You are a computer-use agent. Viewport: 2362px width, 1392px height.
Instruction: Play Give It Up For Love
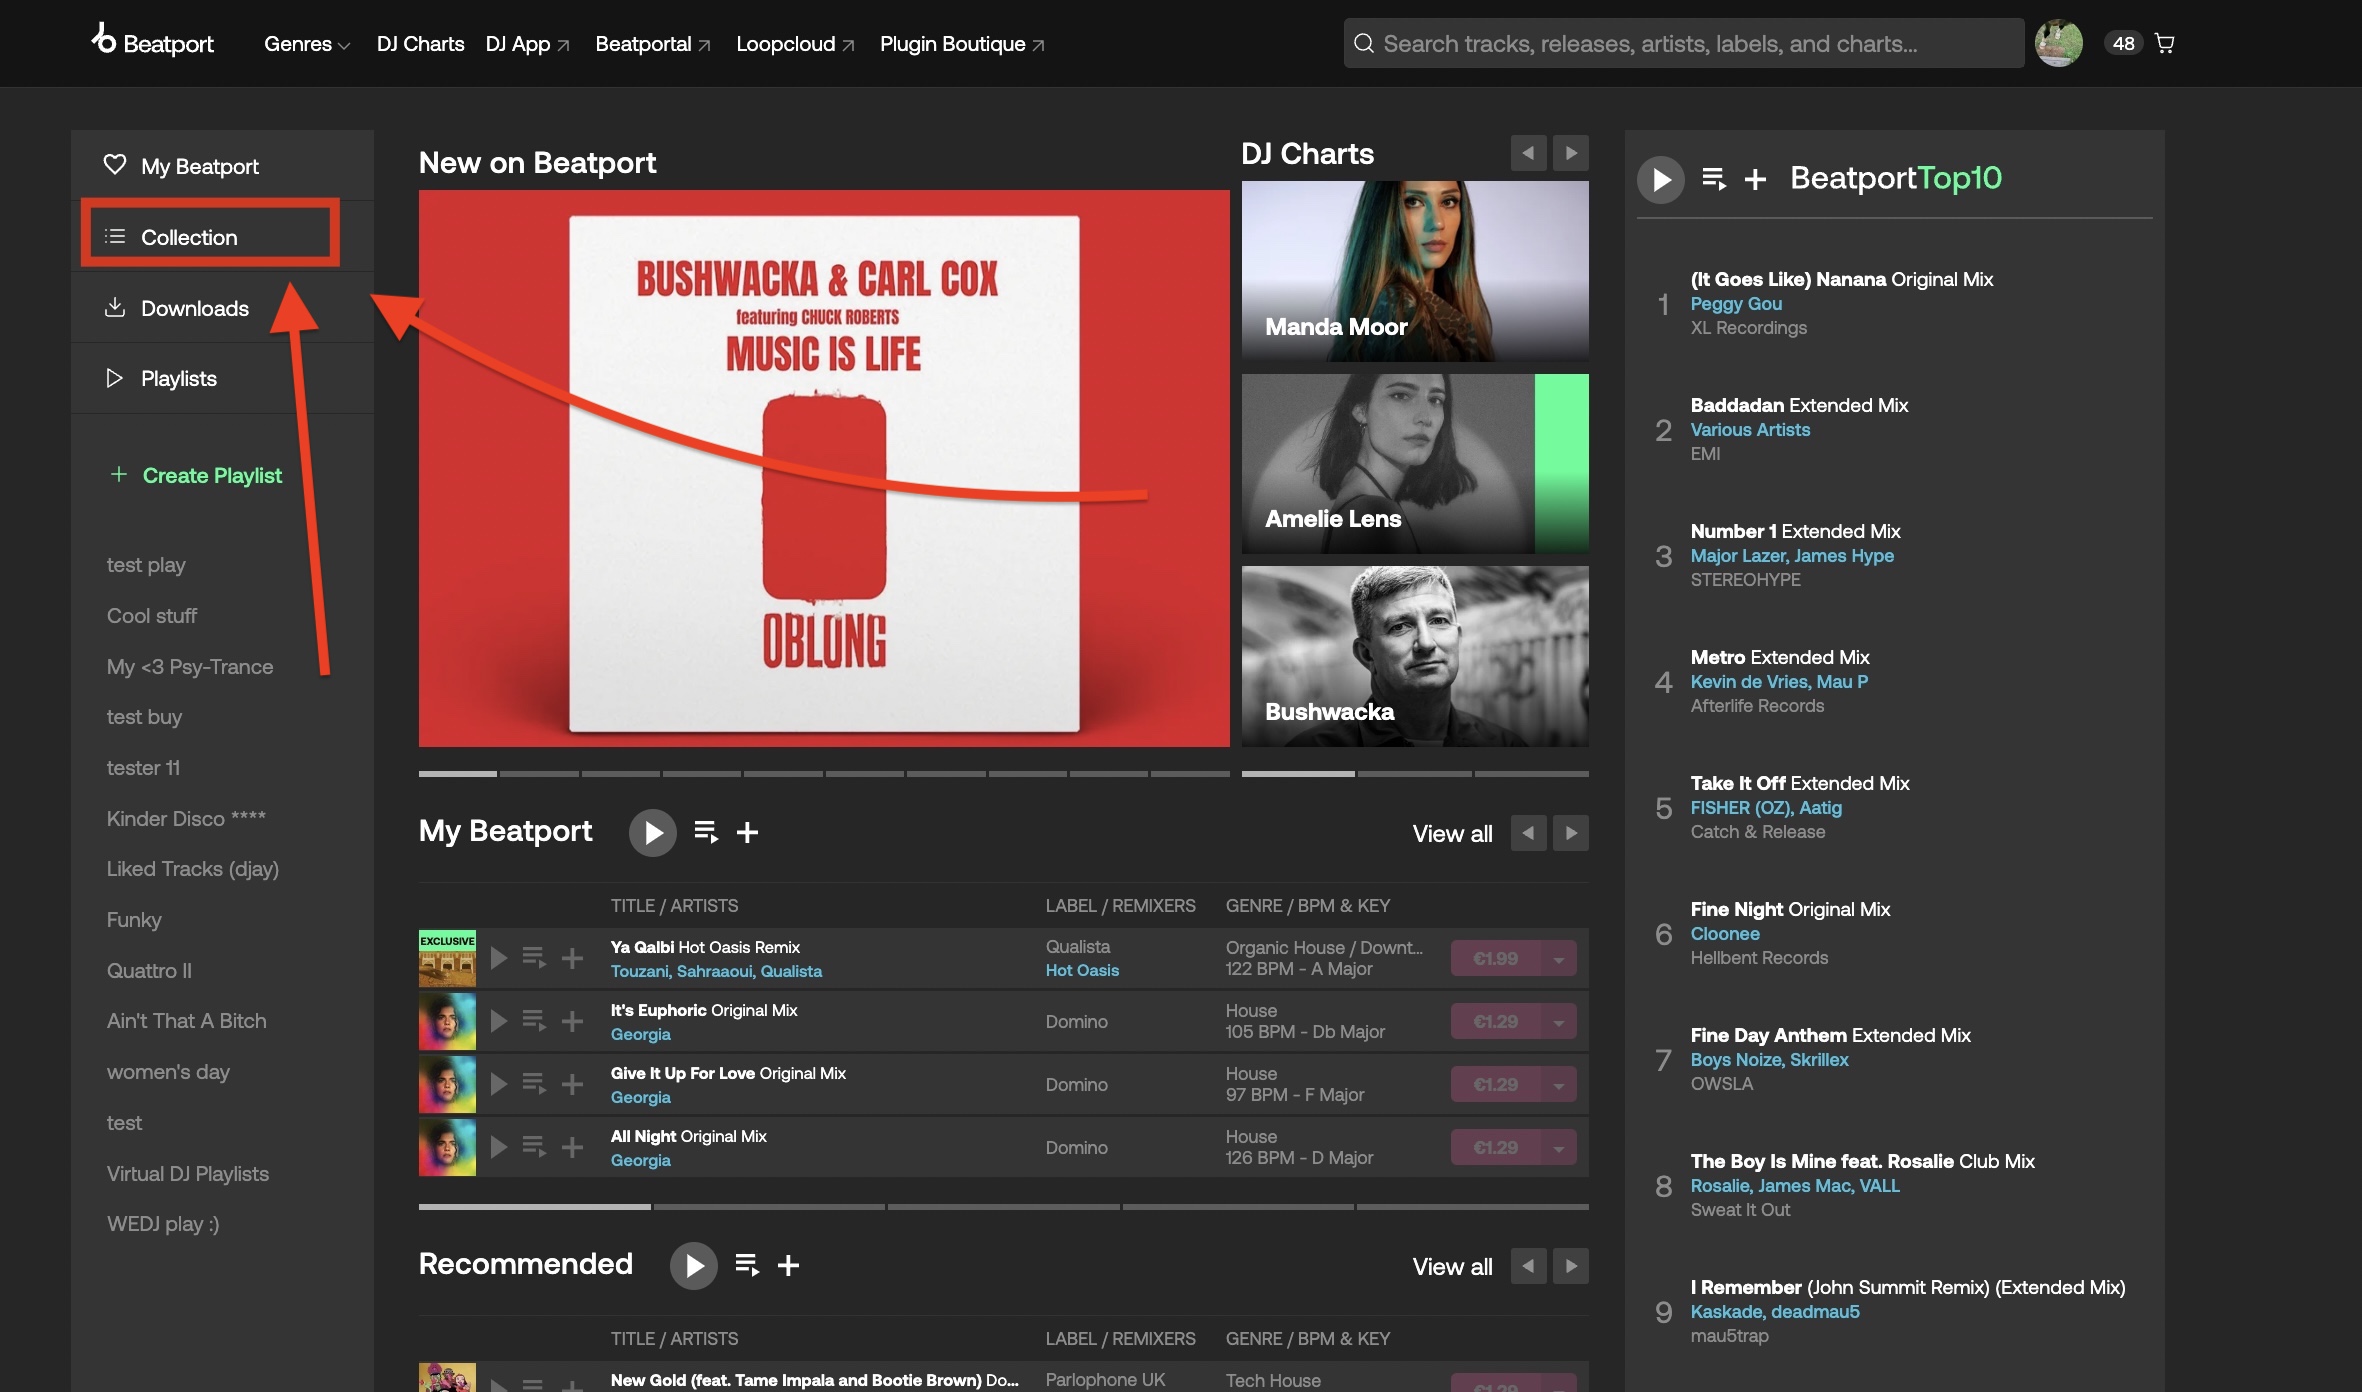498,1084
